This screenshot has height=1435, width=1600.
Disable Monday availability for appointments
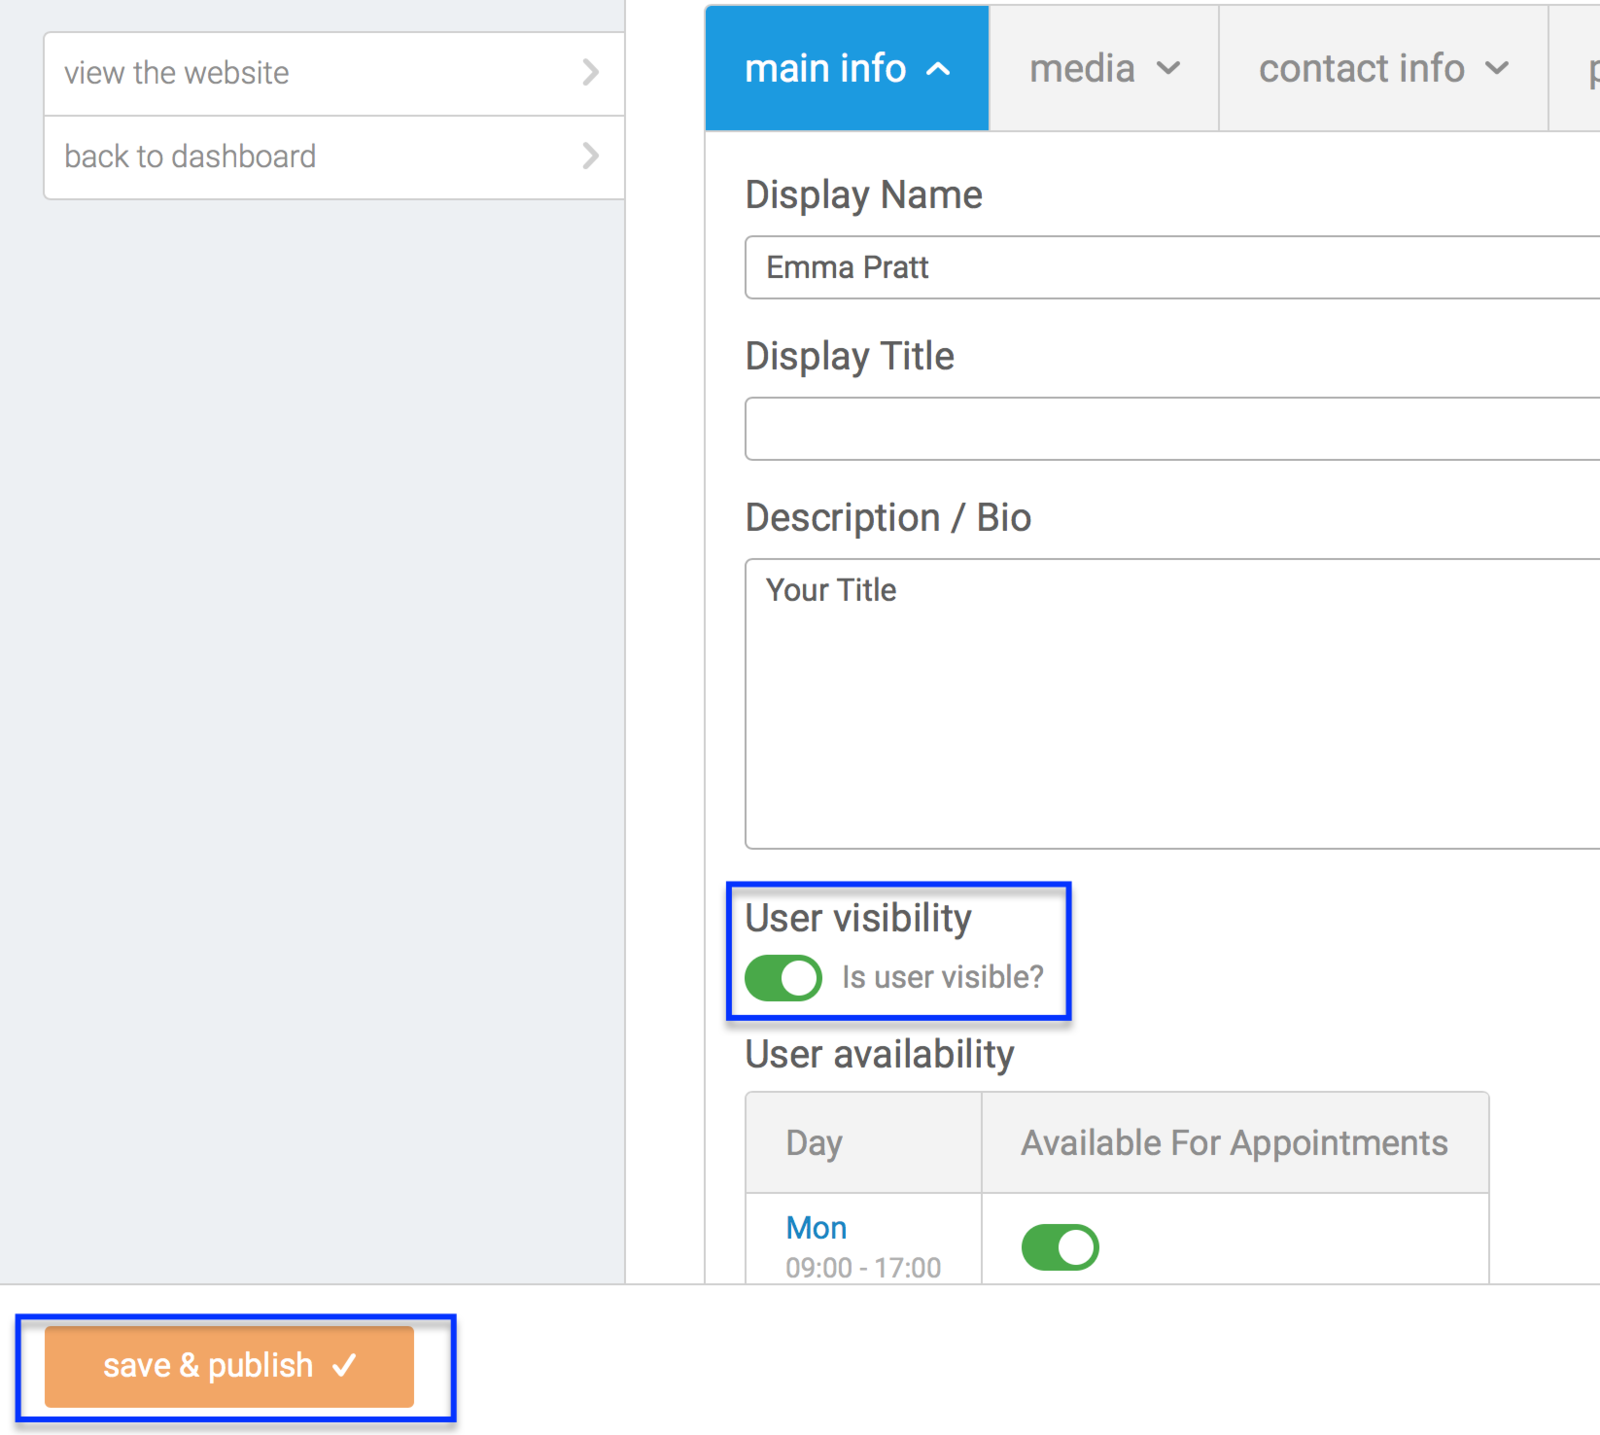pos(1060,1247)
